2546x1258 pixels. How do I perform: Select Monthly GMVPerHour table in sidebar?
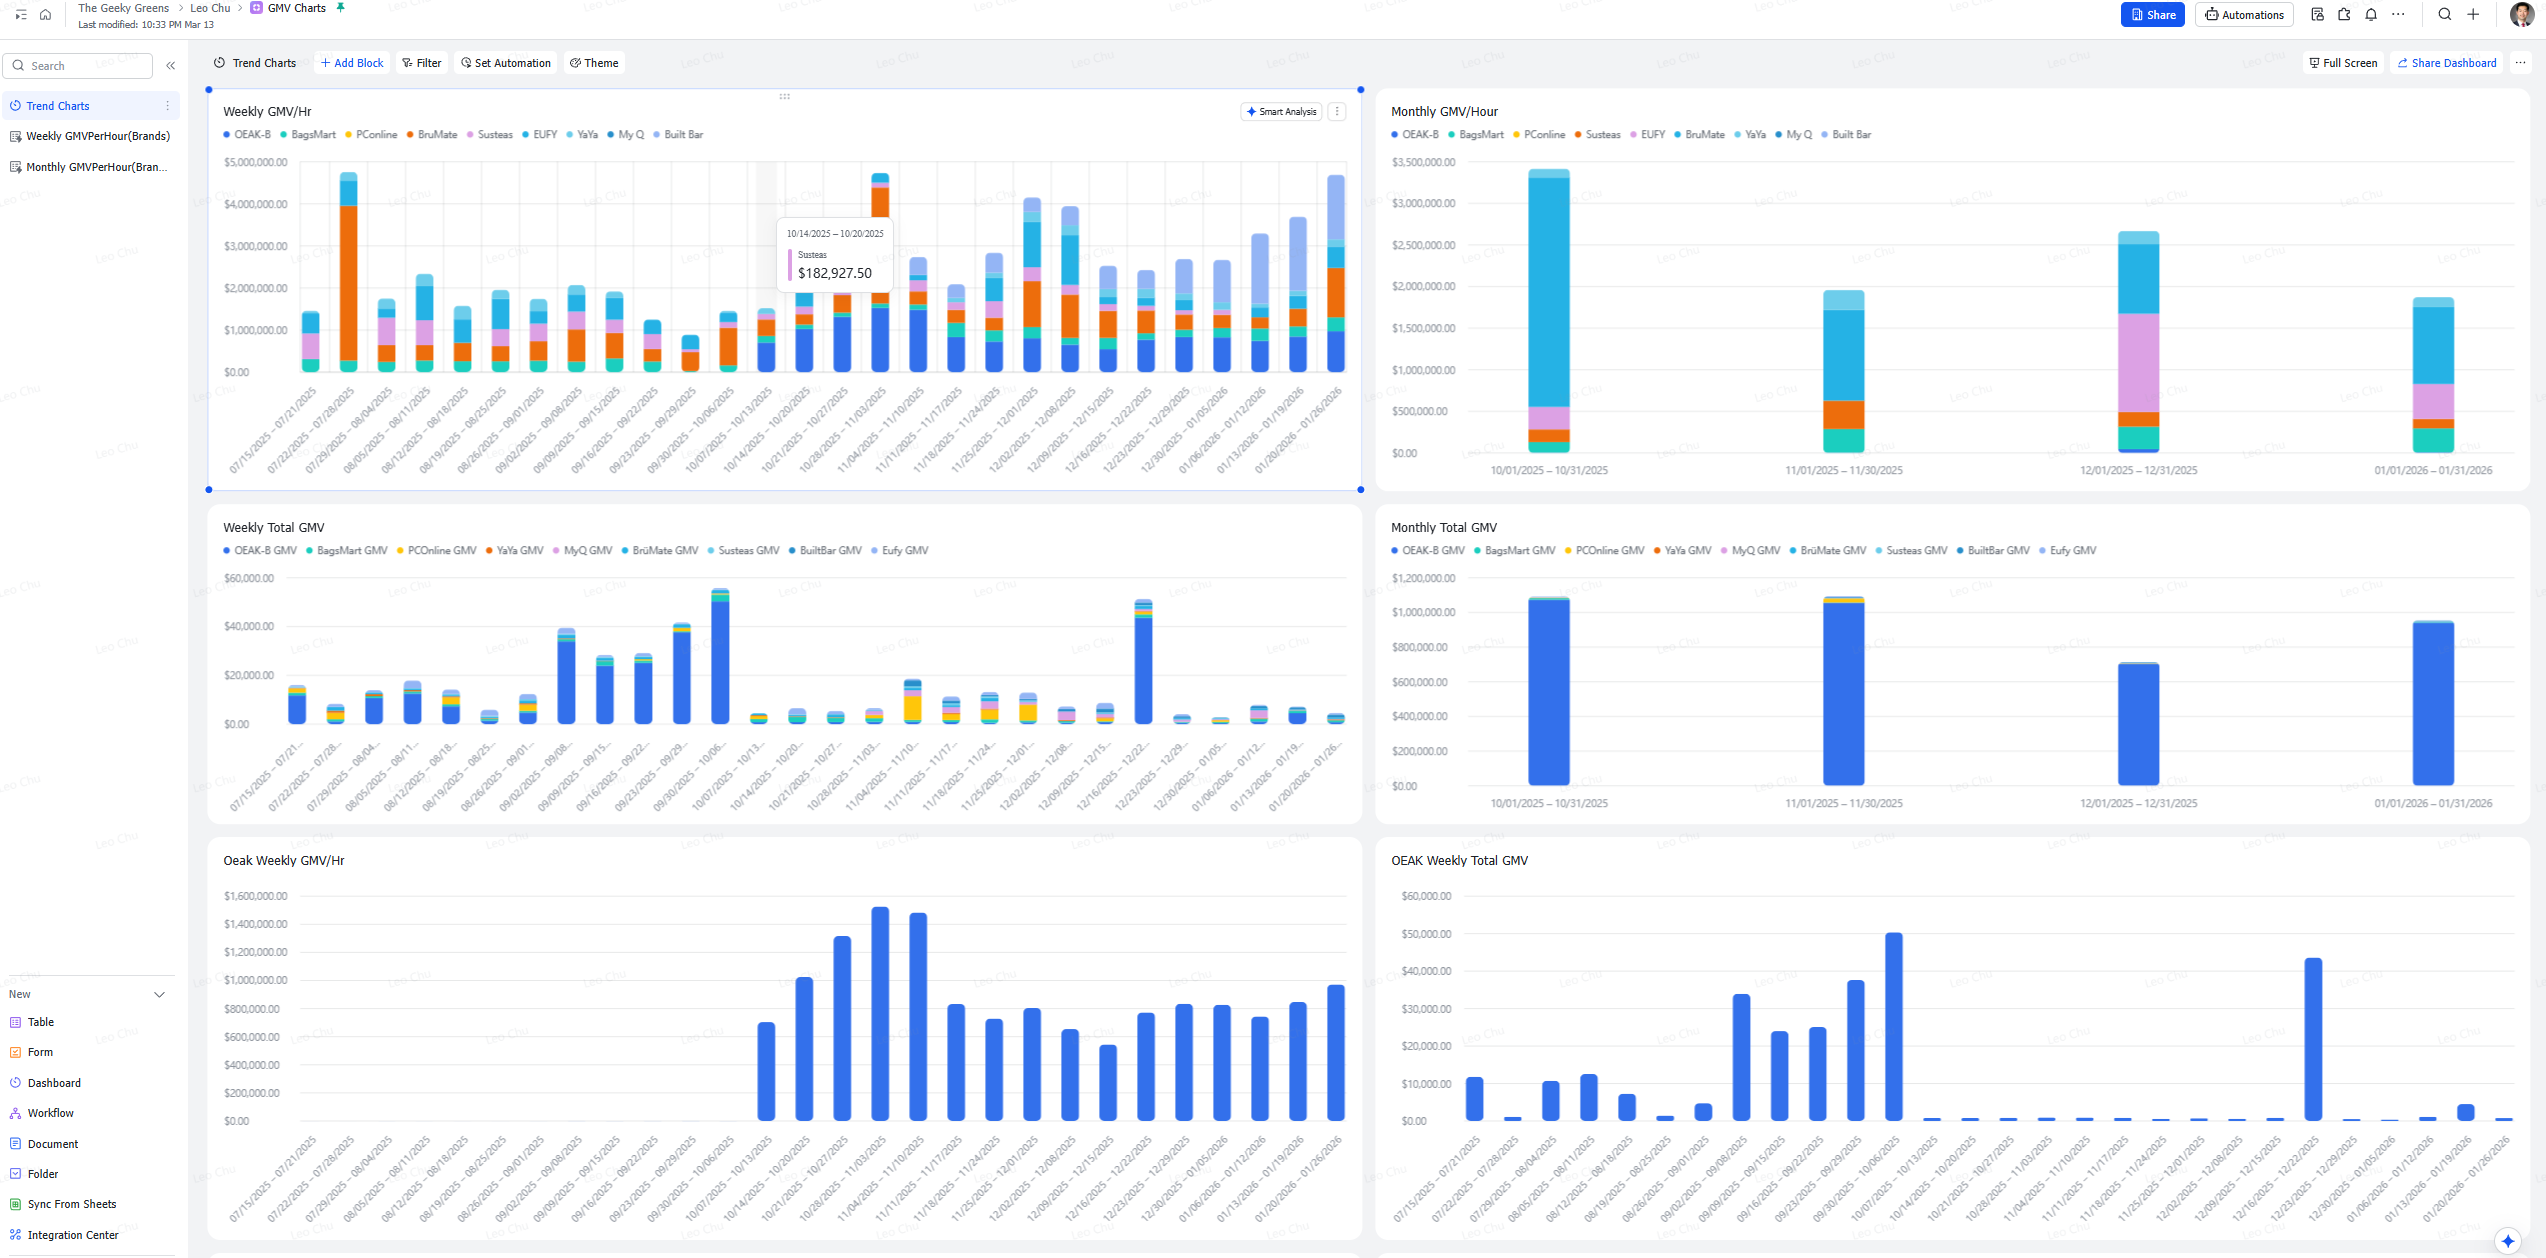pyautogui.click(x=96, y=168)
